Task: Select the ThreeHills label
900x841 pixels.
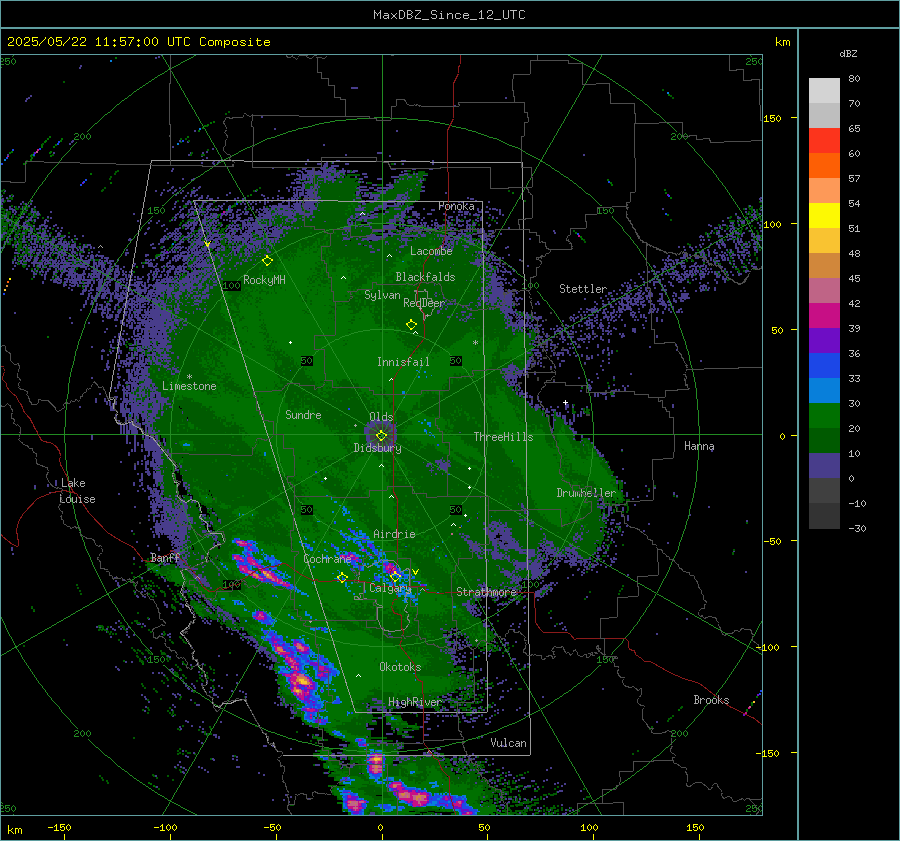Action: [503, 437]
